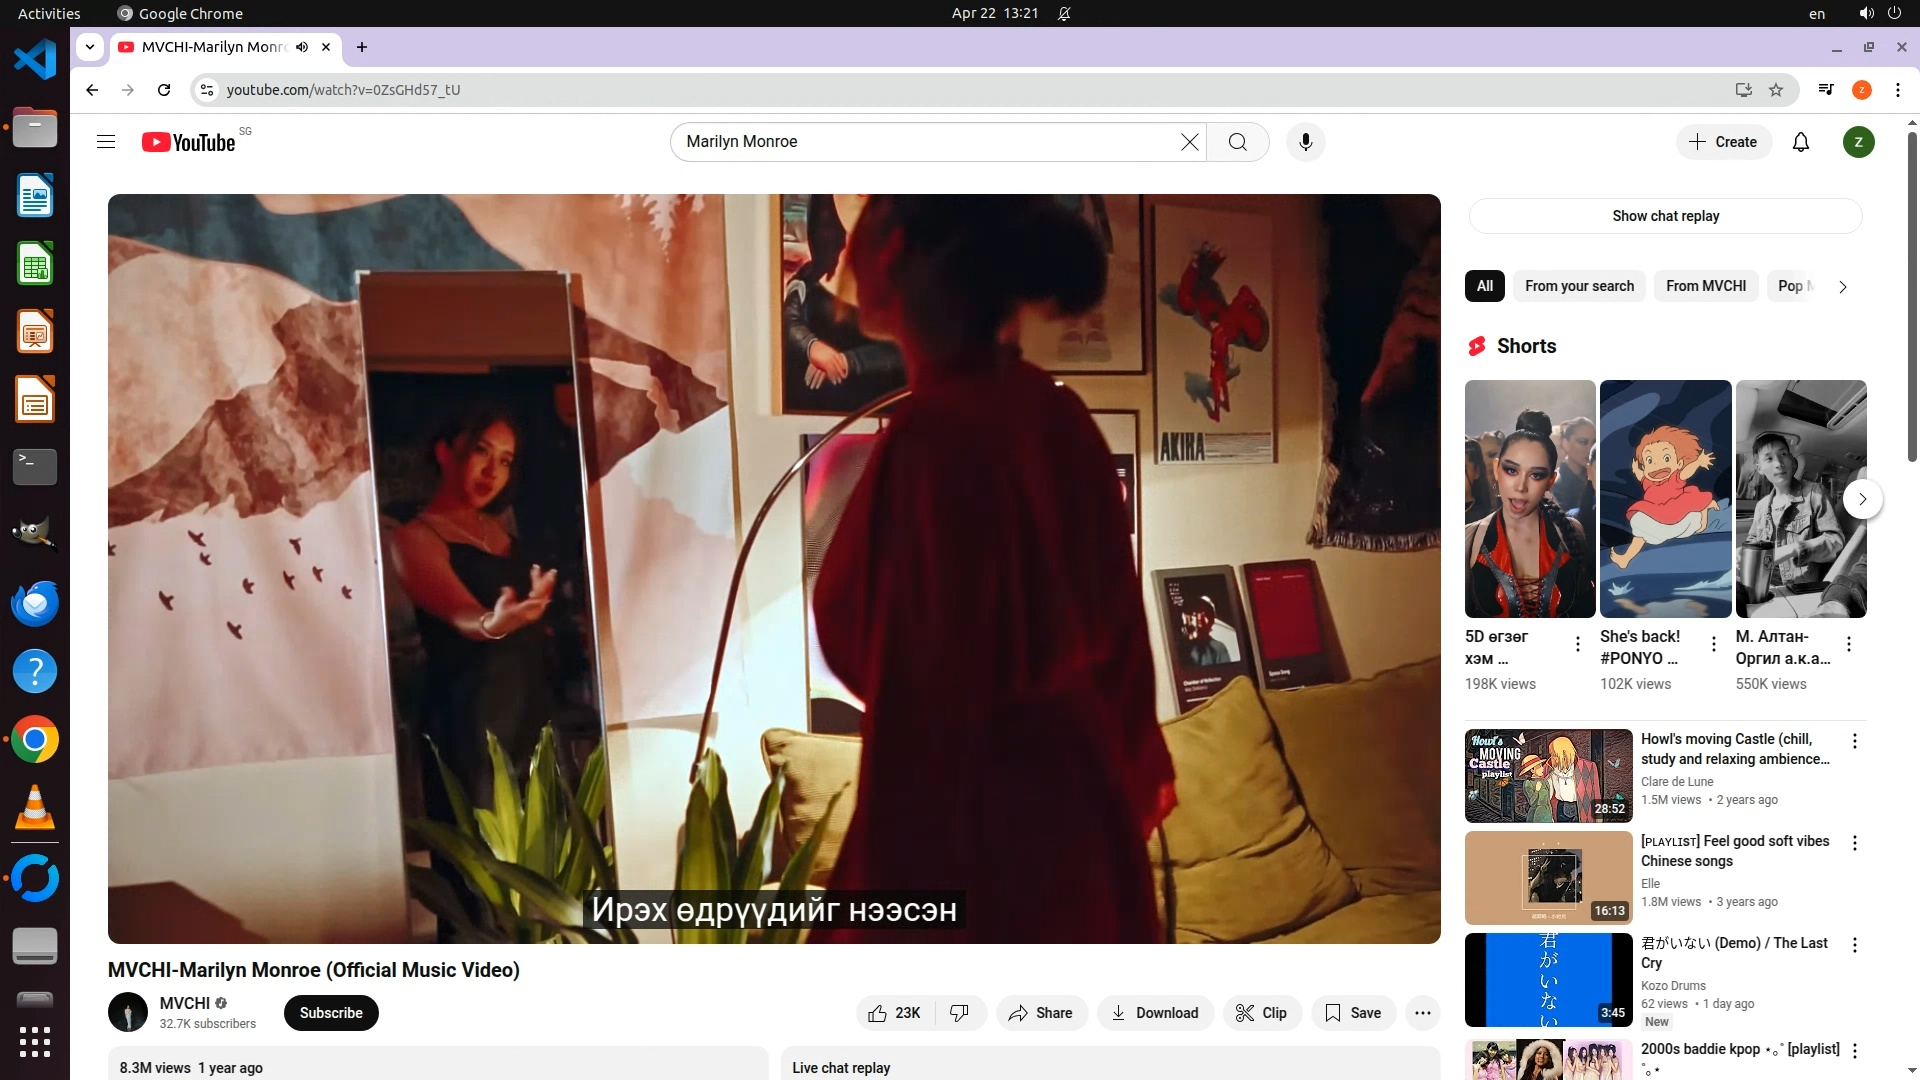This screenshot has height=1080, width=1920.
Task: Dislike the video with thumbs-down icon
Action: (959, 1013)
